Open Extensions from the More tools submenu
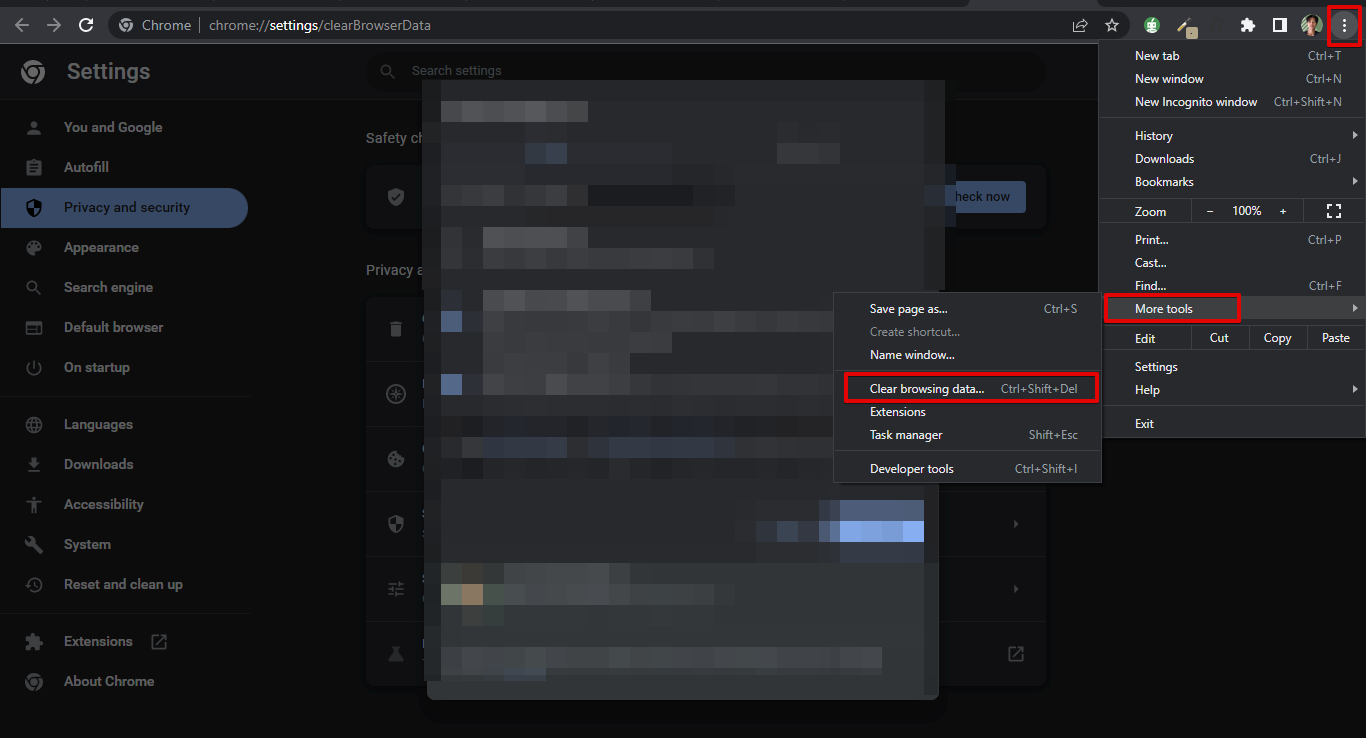Image resolution: width=1366 pixels, height=738 pixels. click(967, 412)
